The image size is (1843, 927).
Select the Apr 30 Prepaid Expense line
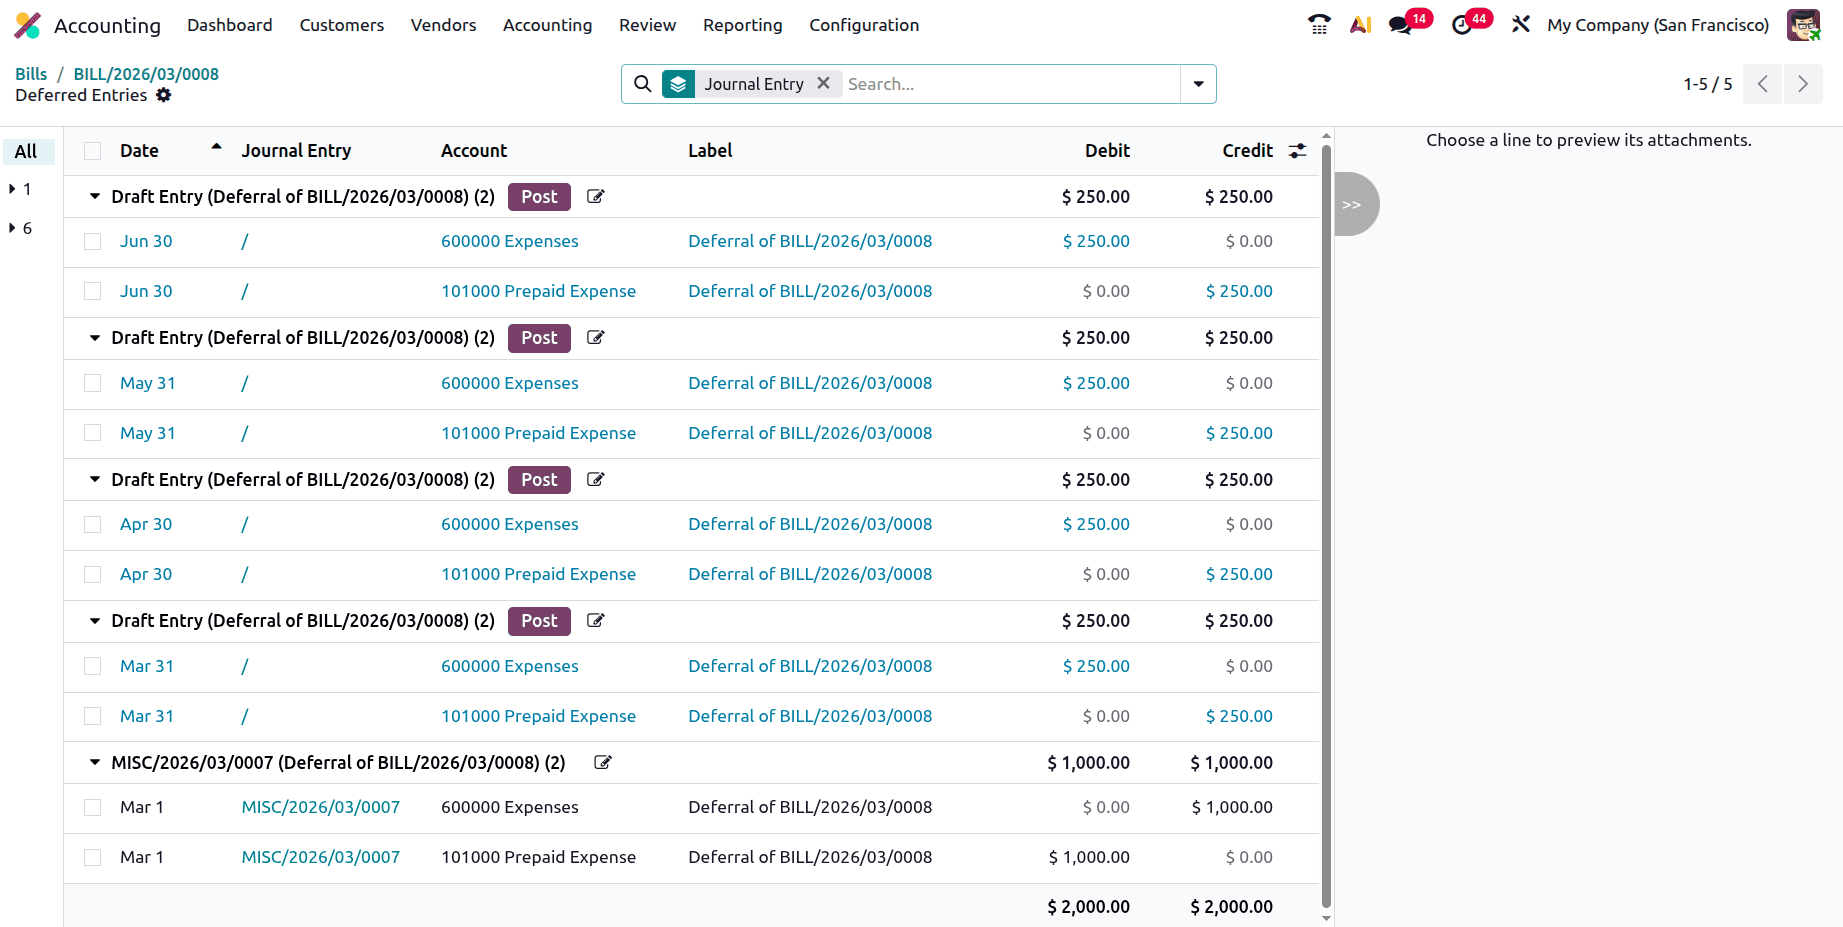[93, 575]
